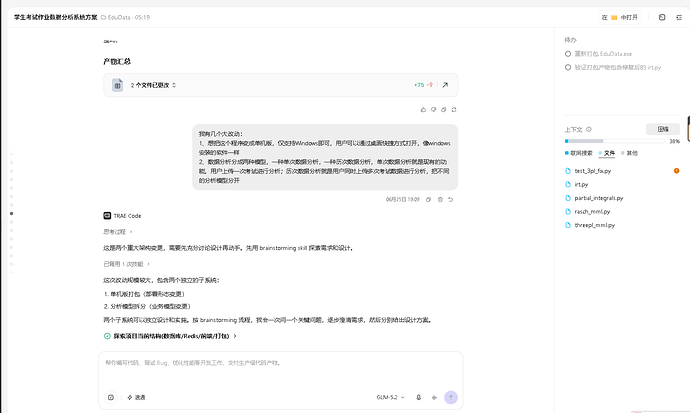This screenshot has height=413, width=690.
Task: Open irt.py from context files
Action: 581,184
